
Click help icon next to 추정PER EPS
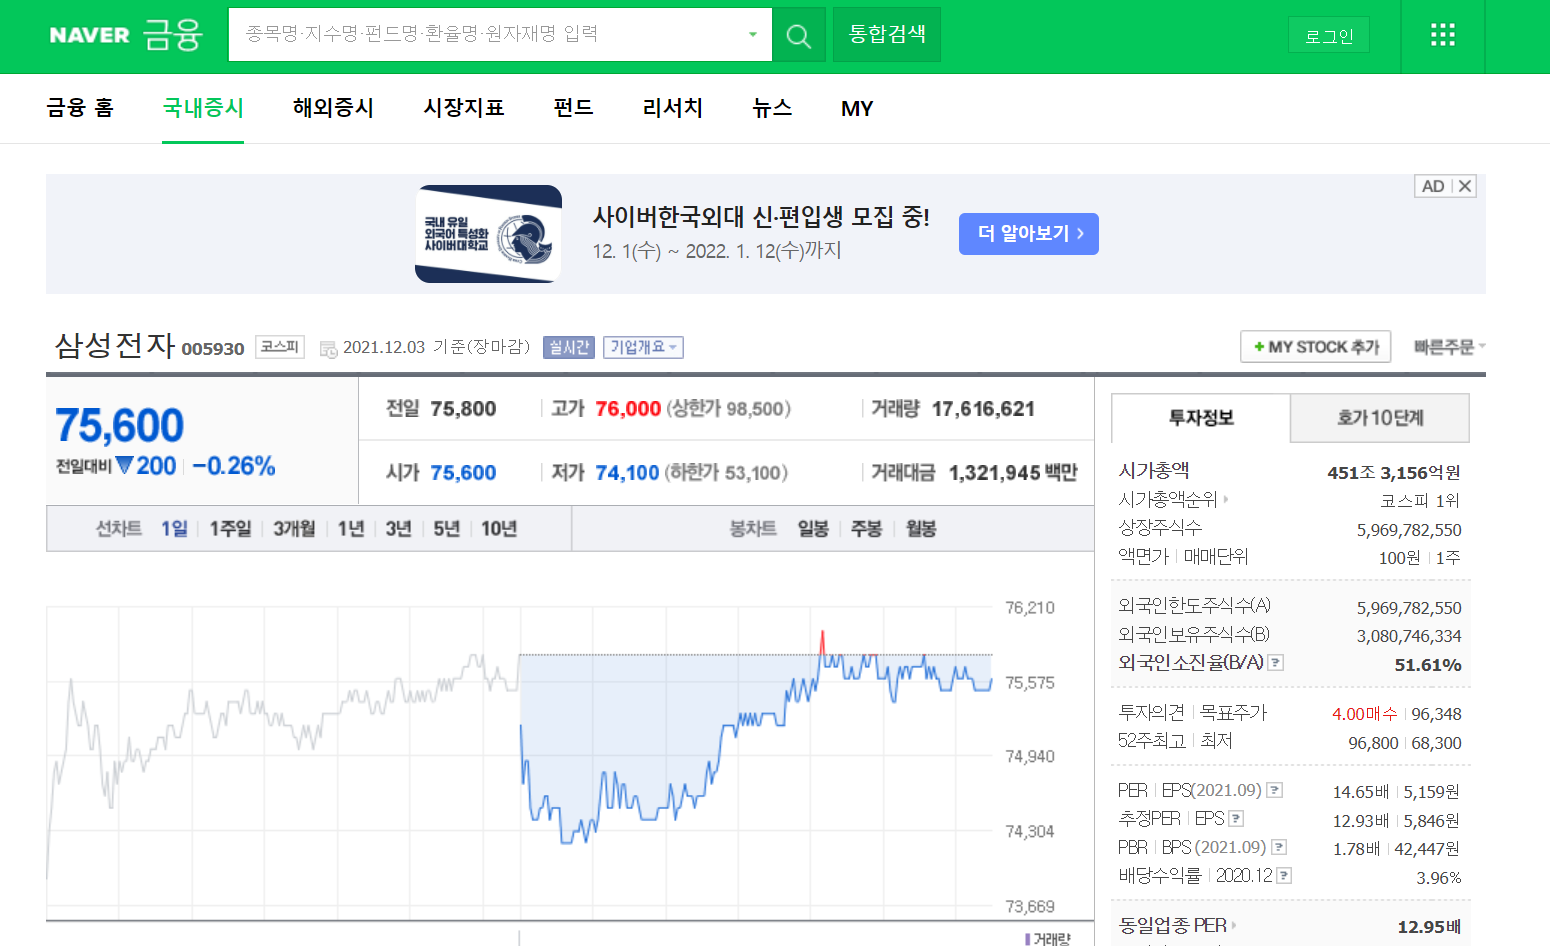tap(1236, 818)
